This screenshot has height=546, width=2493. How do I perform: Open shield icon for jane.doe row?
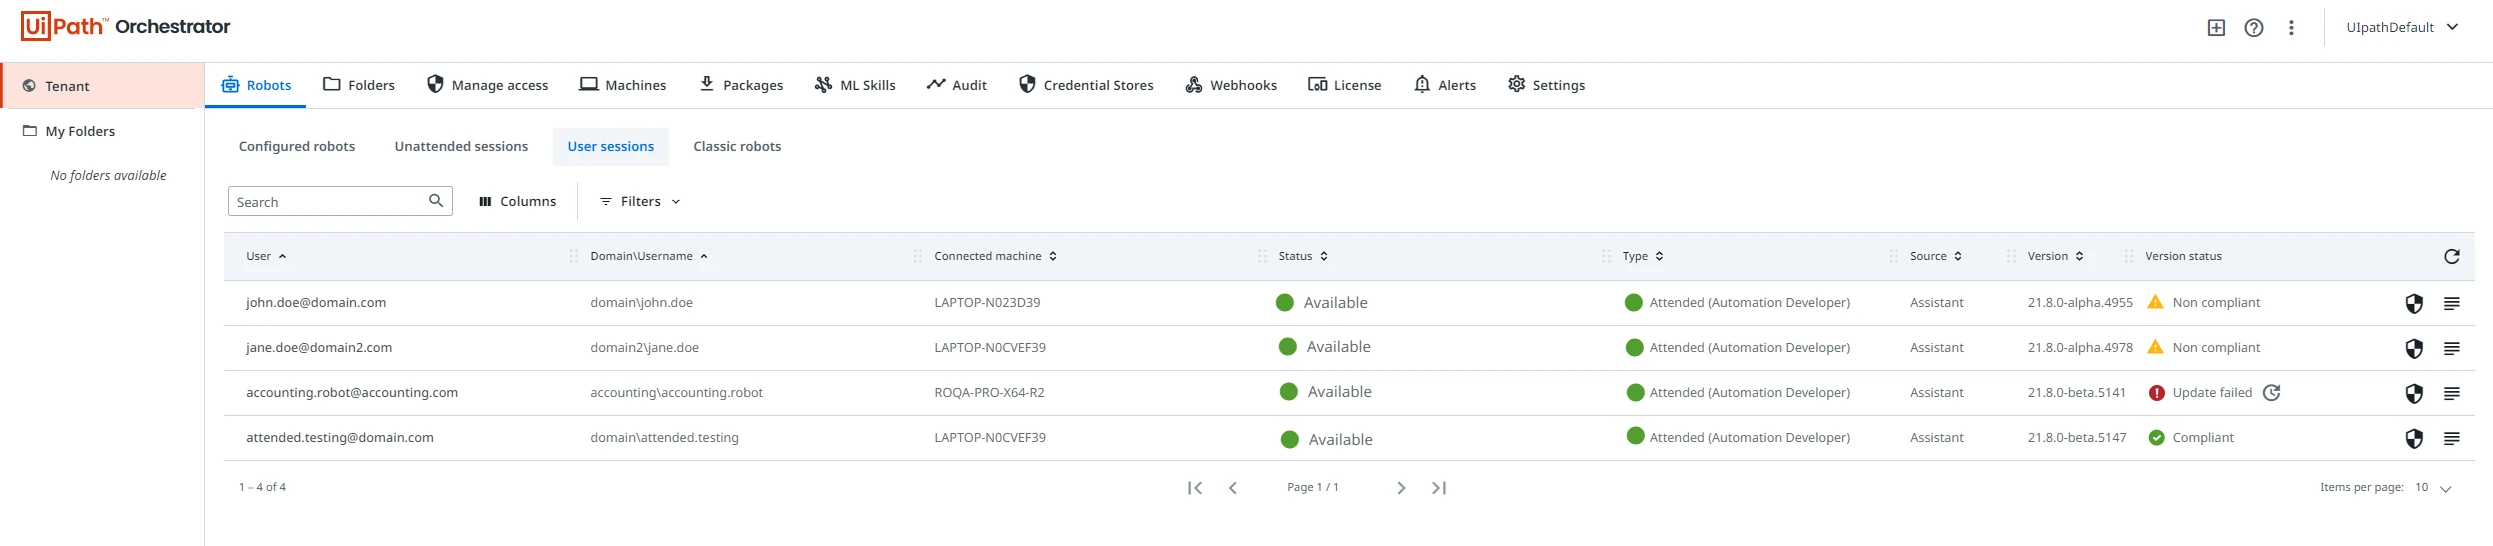(x=2413, y=349)
